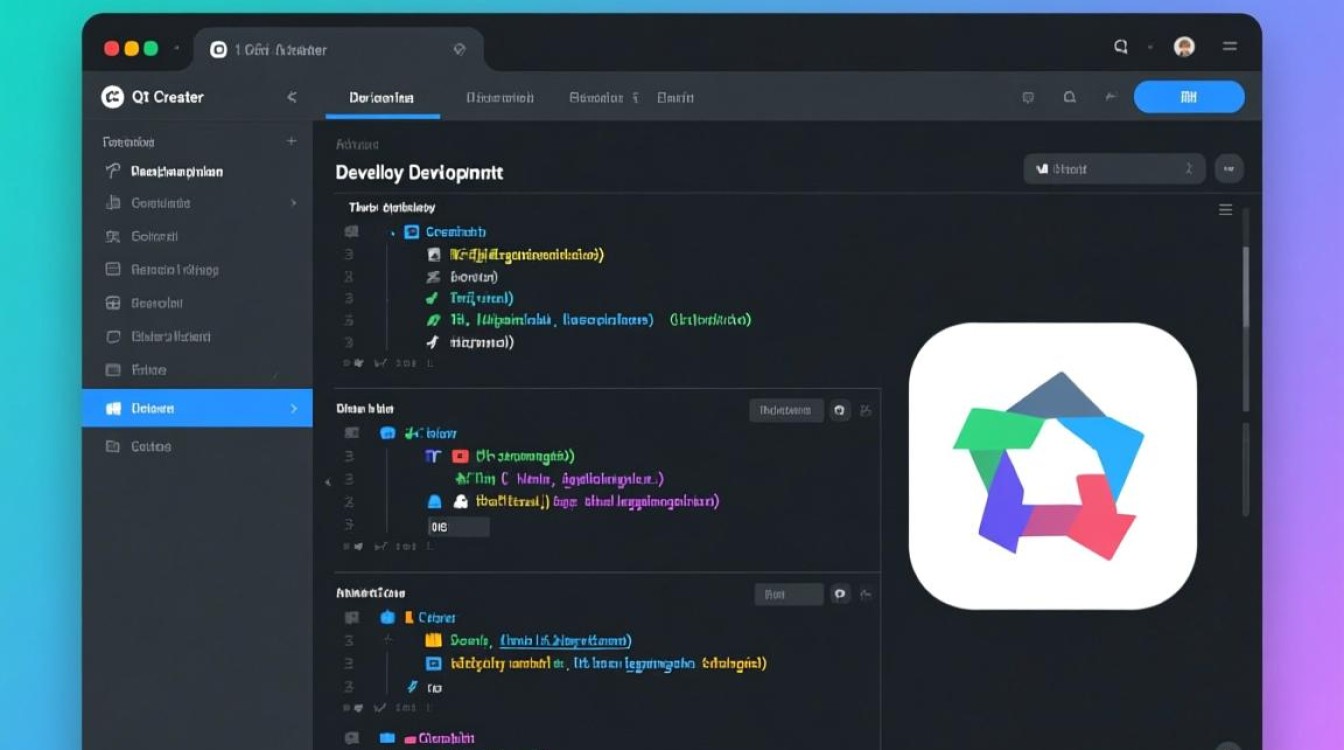Open the hamburger menu in the title bar
This screenshot has width=1344, height=750.
tap(1230, 47)
